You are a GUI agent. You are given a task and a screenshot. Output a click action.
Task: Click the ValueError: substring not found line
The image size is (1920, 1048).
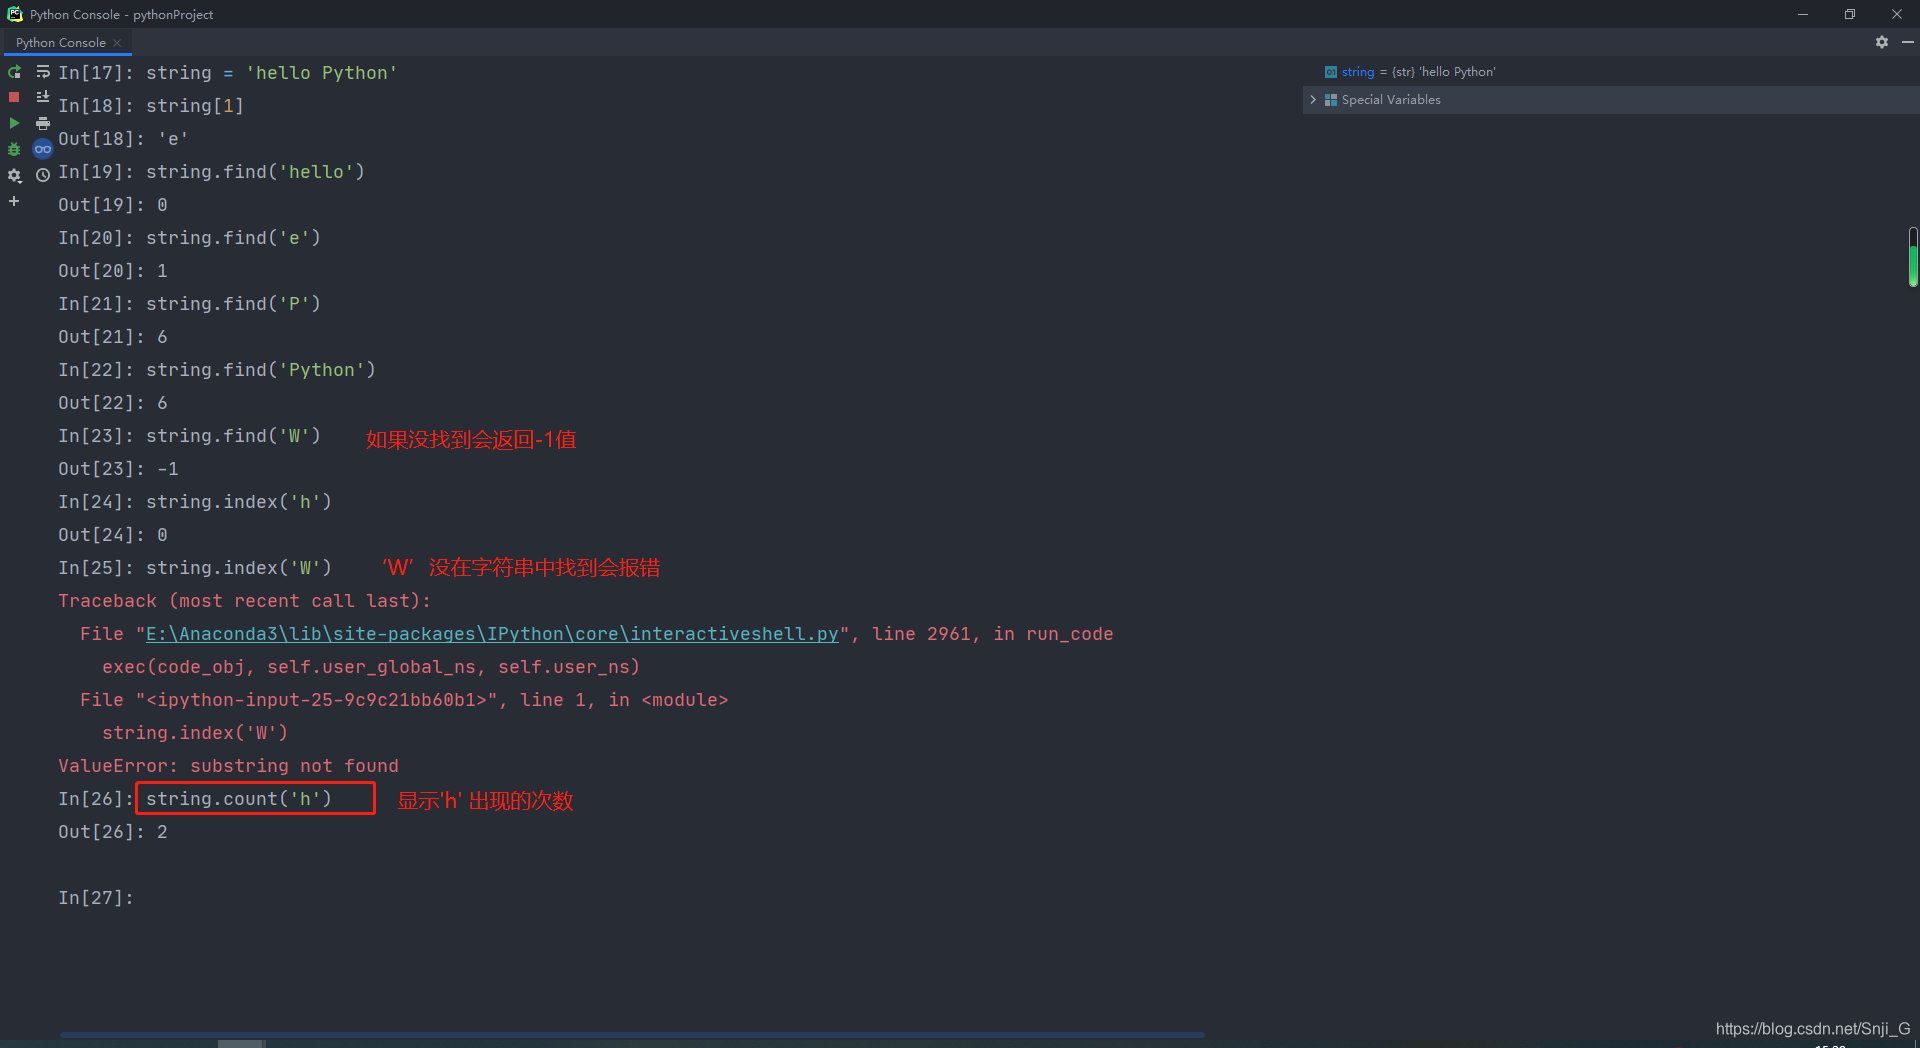tap(228, 766)
